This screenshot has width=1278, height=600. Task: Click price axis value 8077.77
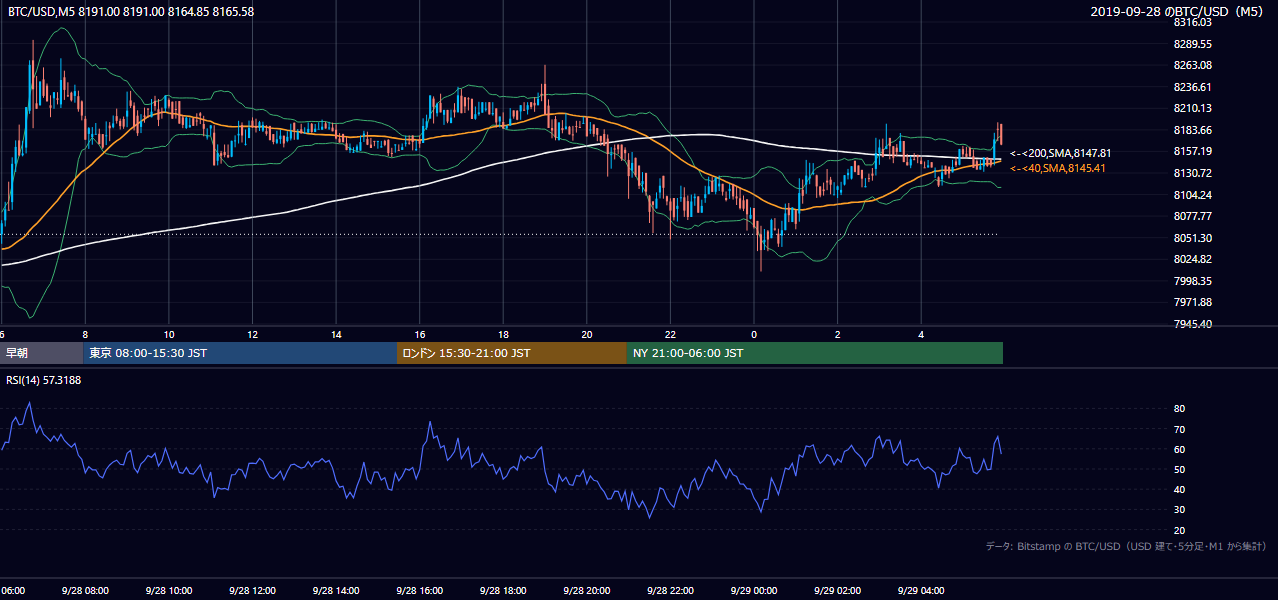coord(1193,216)
